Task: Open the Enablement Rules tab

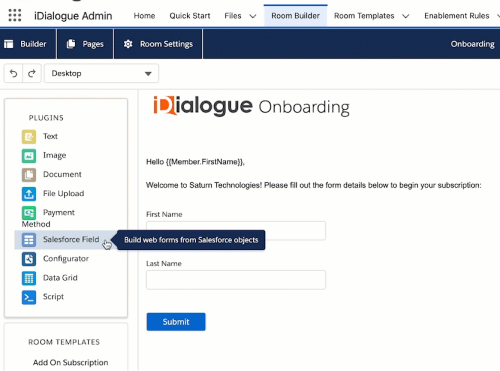Action: point(457,16)
